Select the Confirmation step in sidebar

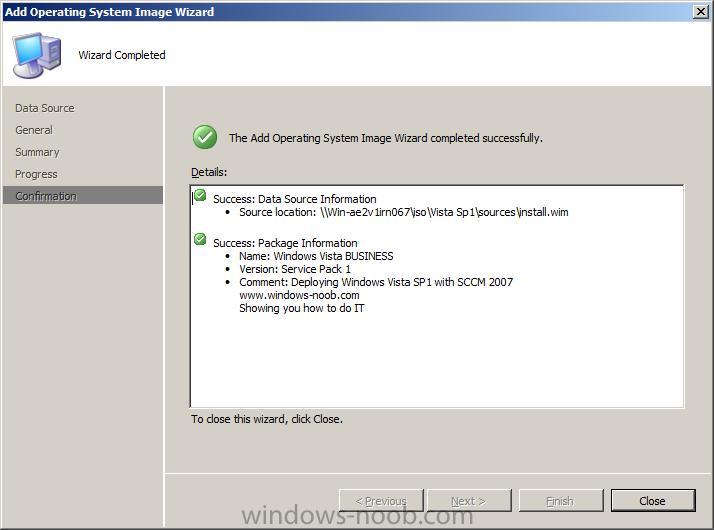pyautogui.click(x=82, y=196)
